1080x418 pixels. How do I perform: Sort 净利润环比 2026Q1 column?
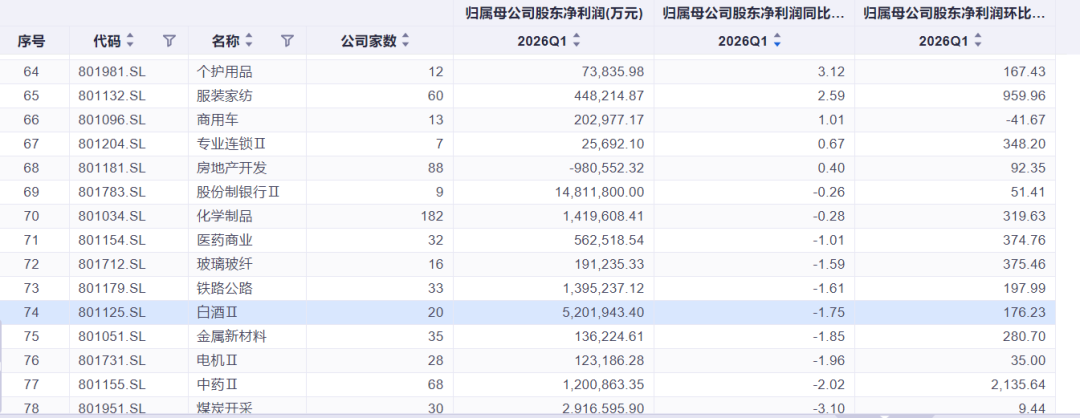tap(977, 41)
